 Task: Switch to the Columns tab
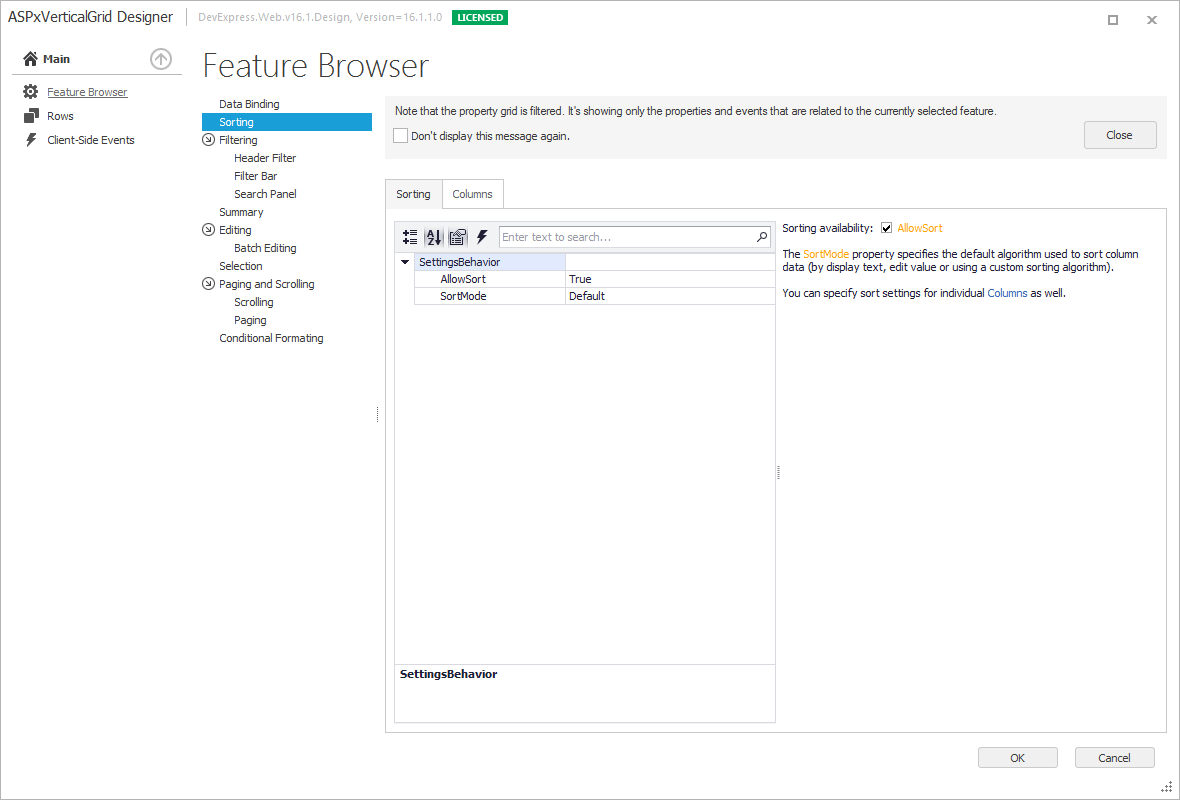(472, 193)
